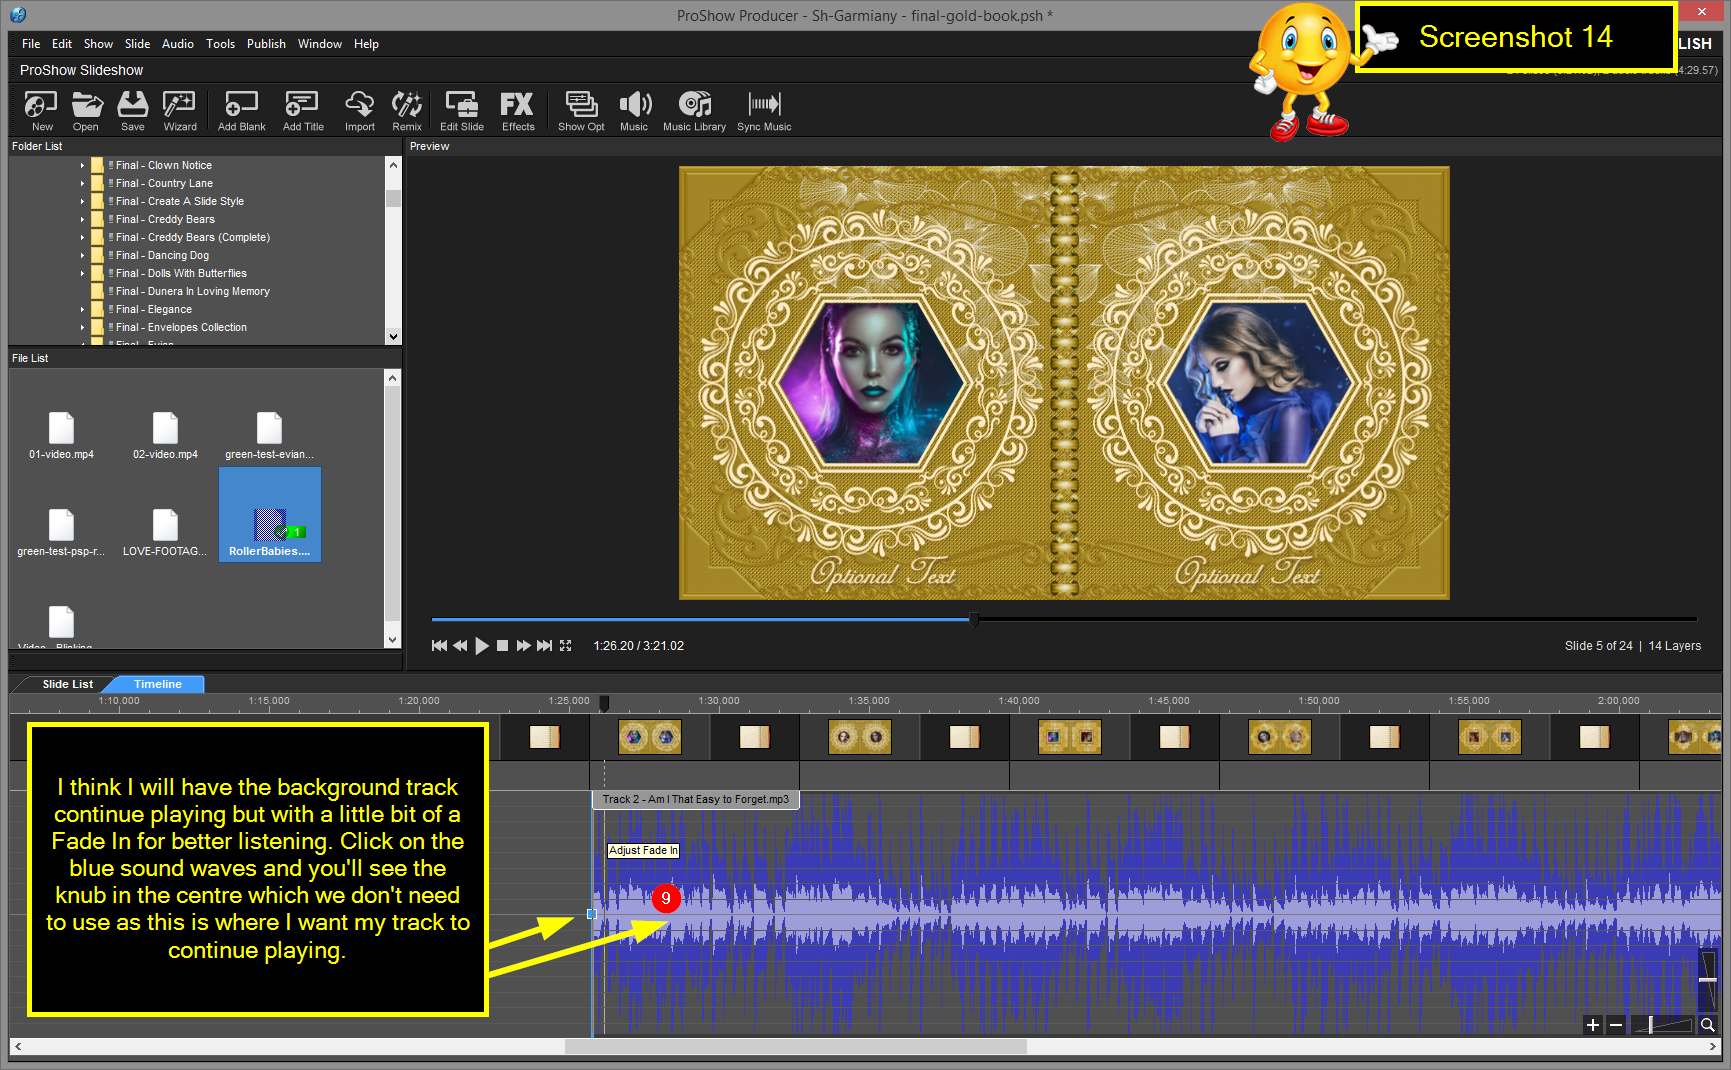1731x1070 pixels.
Task: Jump to the end of the show
Action: click(544, 646)
